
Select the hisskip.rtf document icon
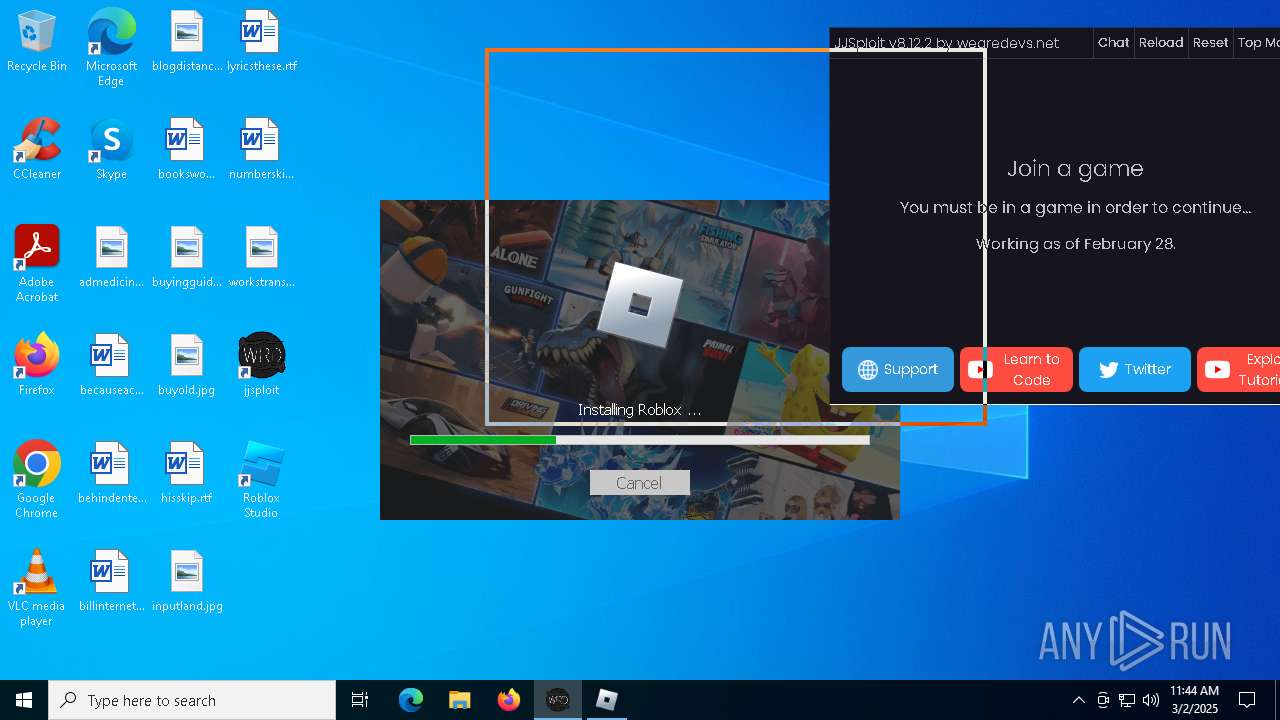click(x=186, y=474)
